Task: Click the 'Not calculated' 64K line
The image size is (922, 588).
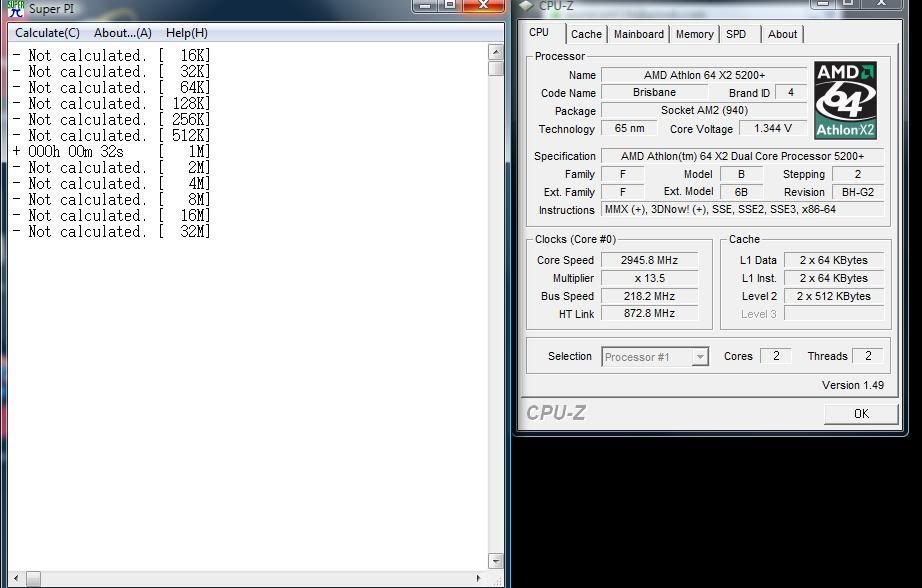Action: pos(111,88)
